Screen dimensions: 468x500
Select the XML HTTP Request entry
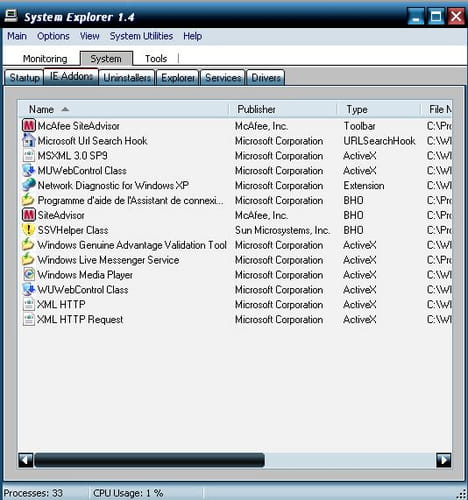pyautogui.click(x=80, y=319)
